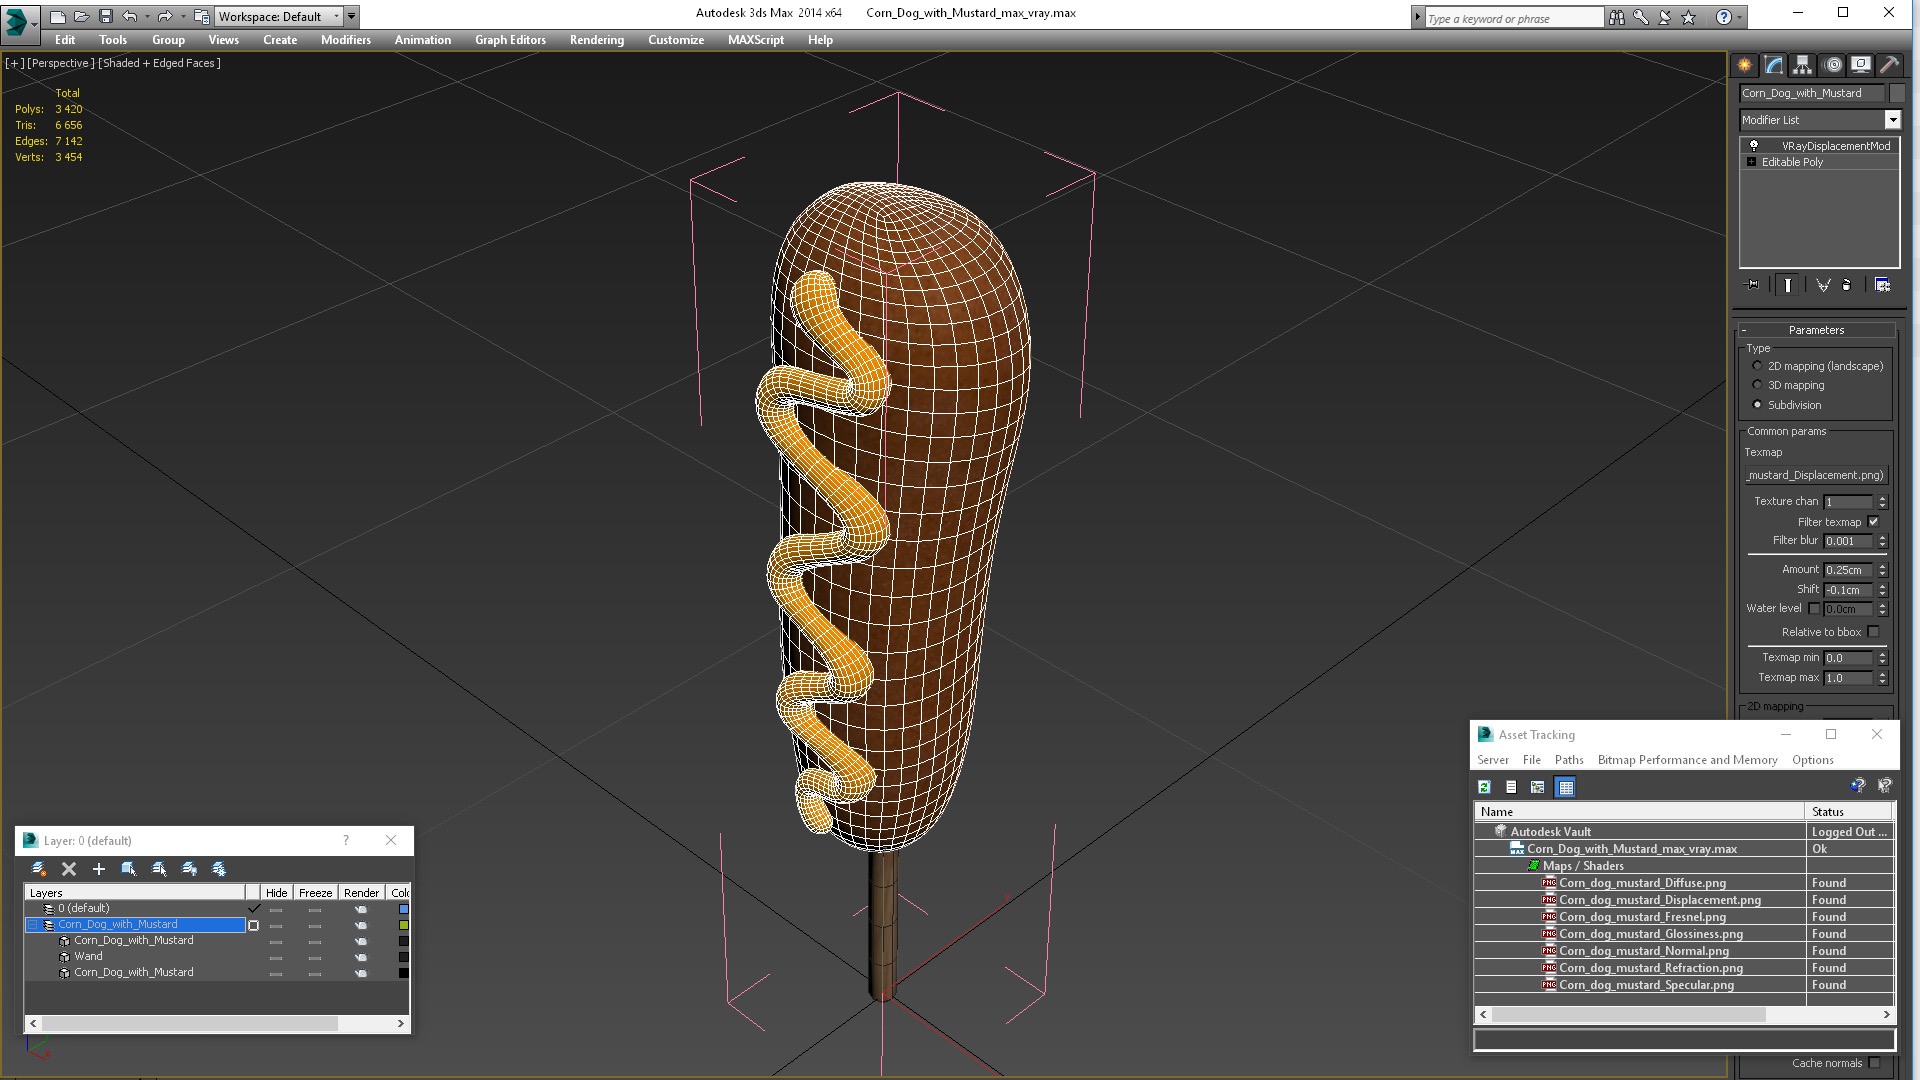Screen dimensions: 1920x1080
Task: Open the Hierarchy command panel tab
Action: tap(1802, 65)
